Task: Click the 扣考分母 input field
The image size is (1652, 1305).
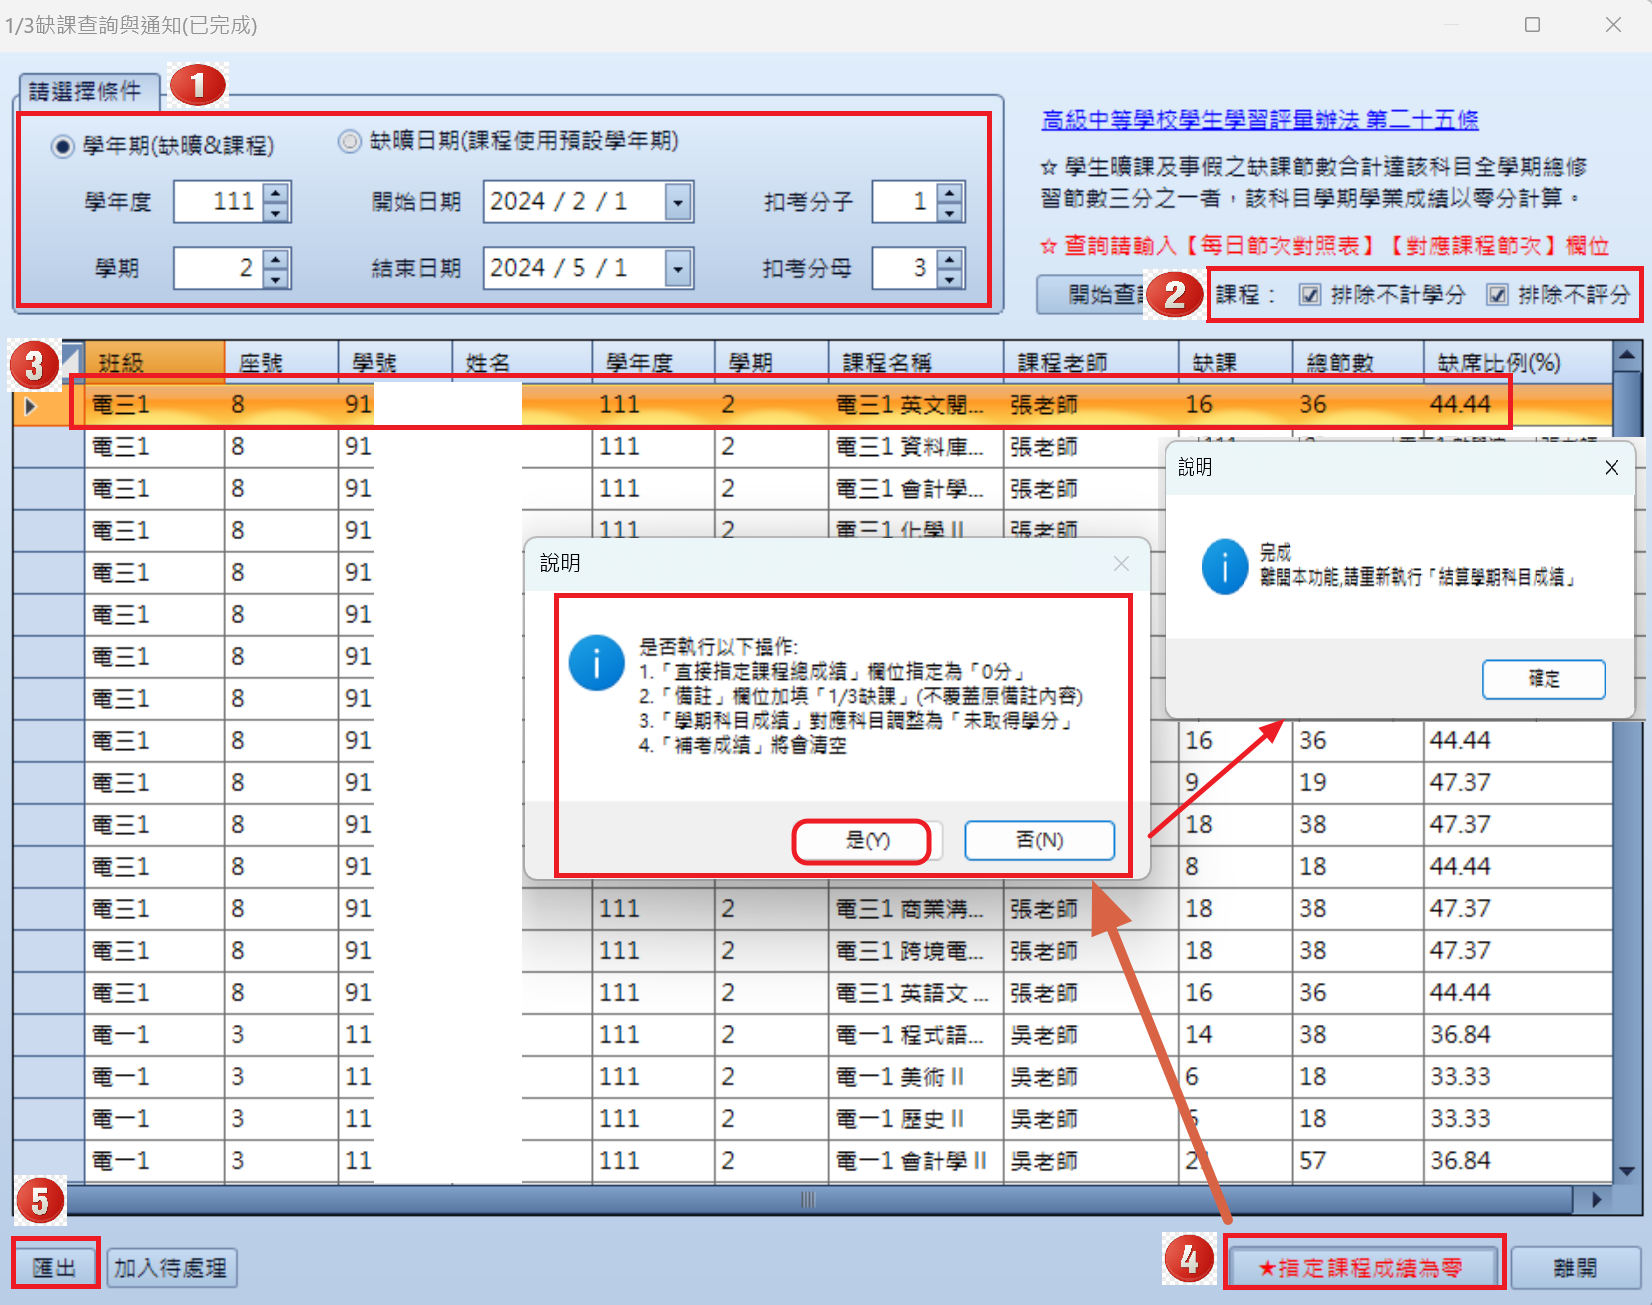Action: point(905,268)
